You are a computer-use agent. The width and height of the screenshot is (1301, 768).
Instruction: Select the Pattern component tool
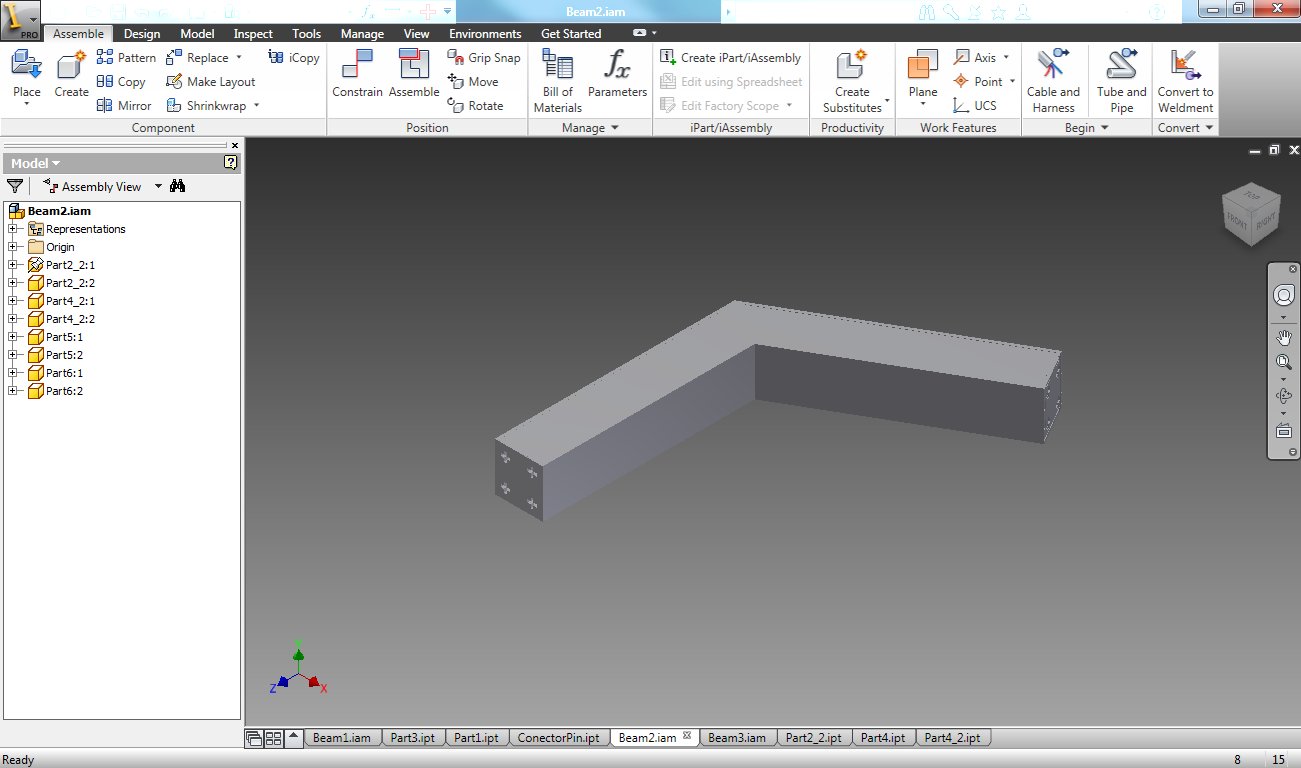coord(126,58)
